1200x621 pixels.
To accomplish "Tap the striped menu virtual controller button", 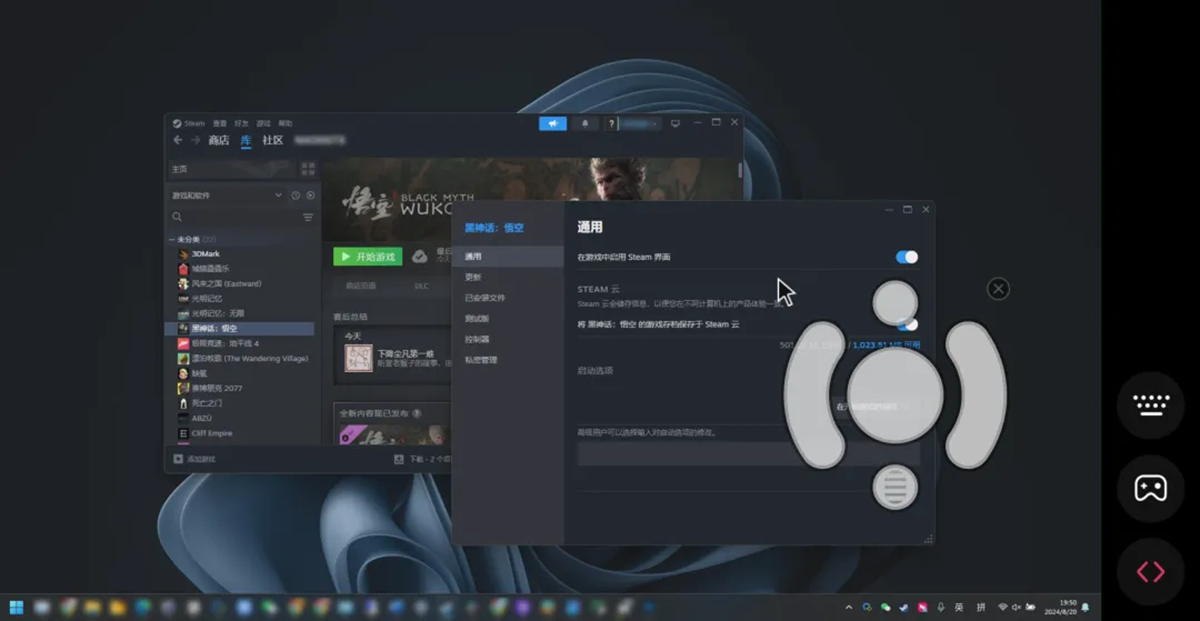I will click(x=895, y=487).
